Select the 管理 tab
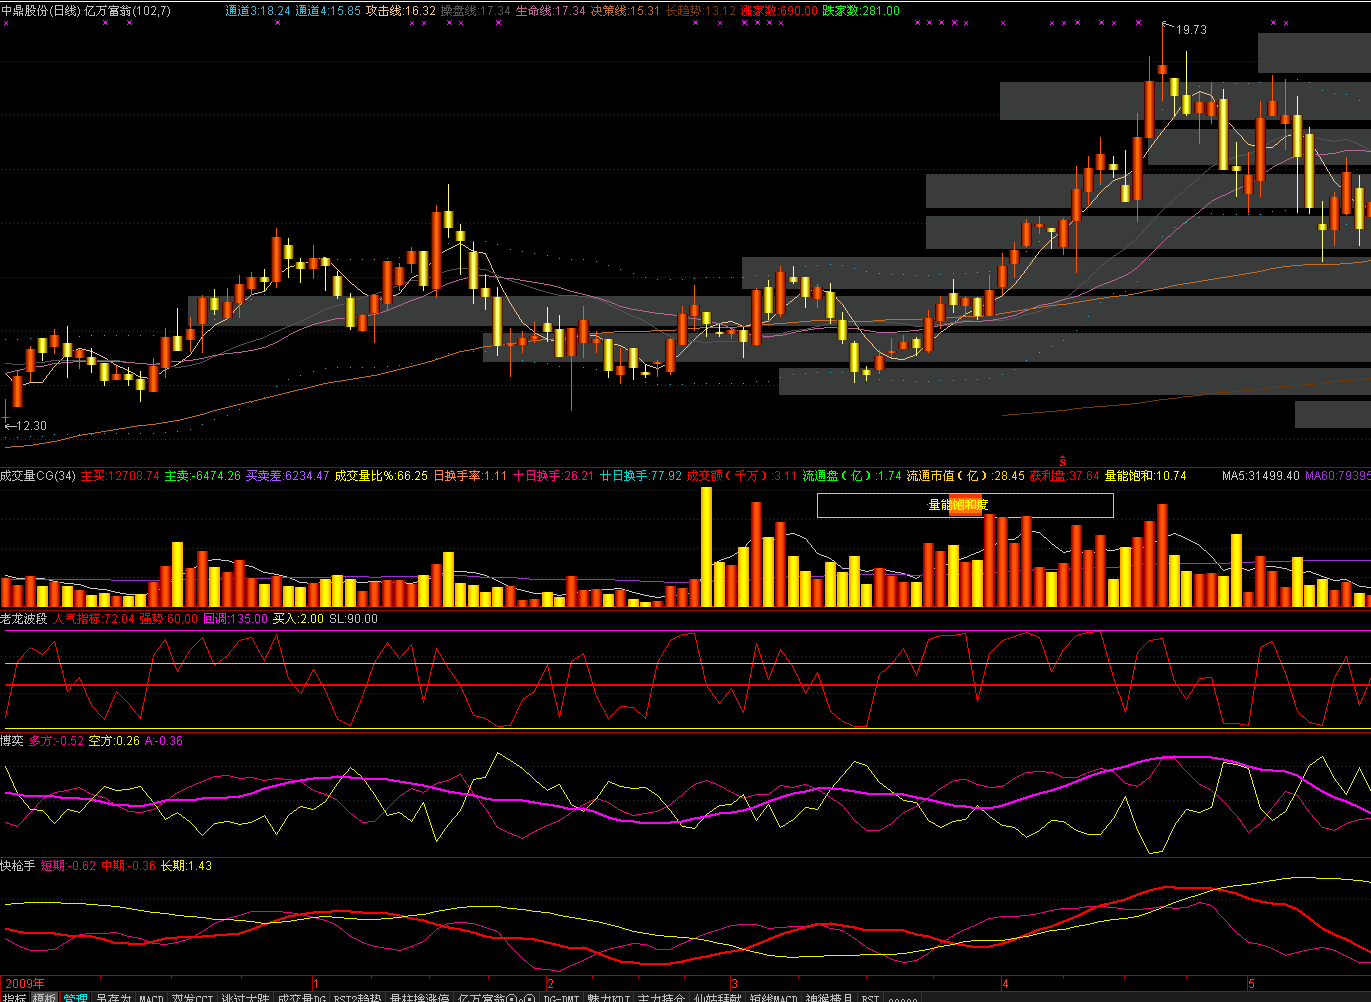This screenshot has height=1002, width=1371. coord(76,997)
